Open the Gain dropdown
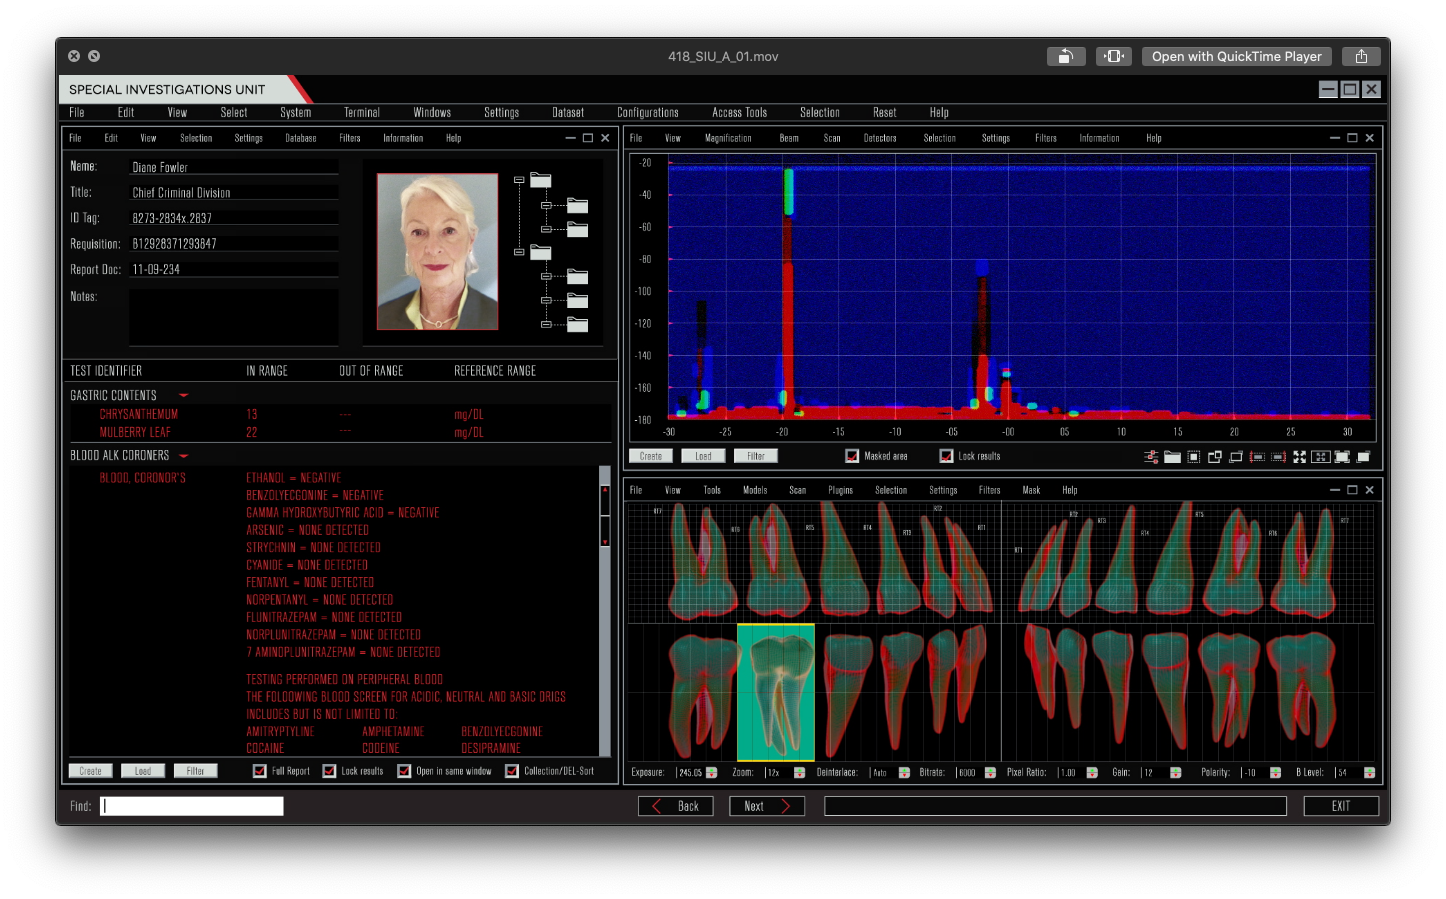 (x=1175, y=773)
